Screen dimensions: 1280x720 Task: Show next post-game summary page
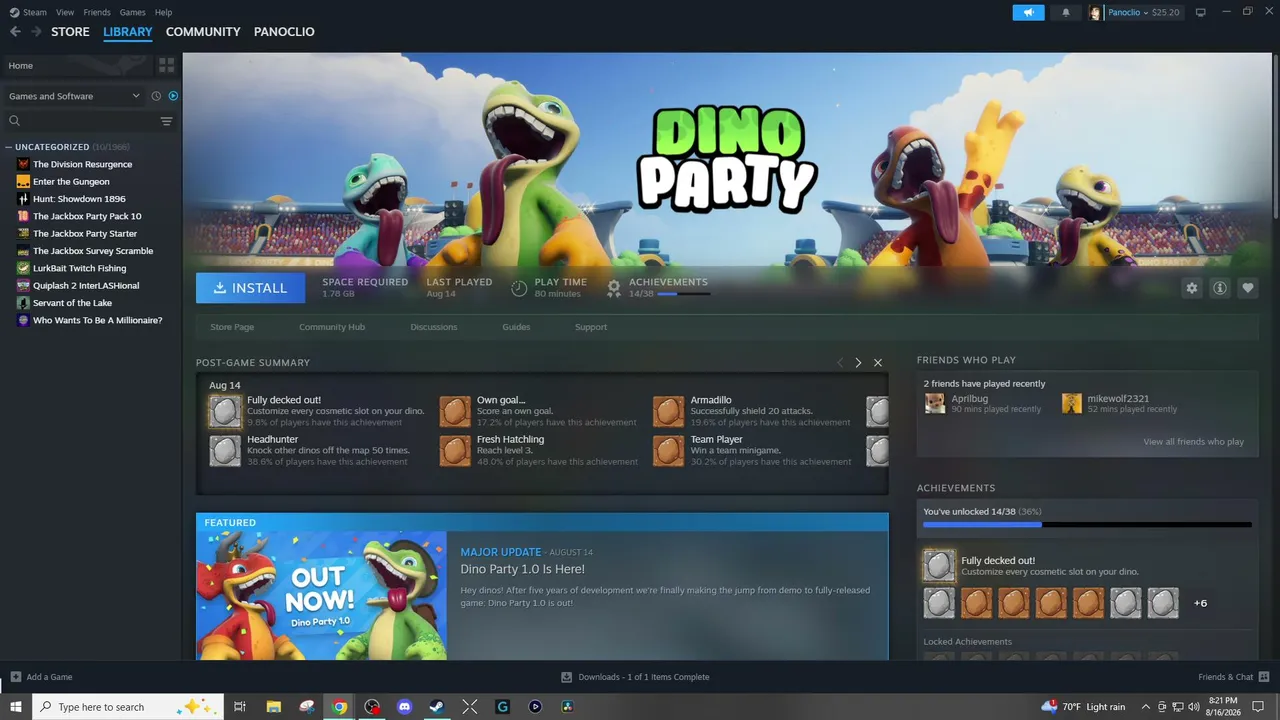(x=858, y=363)
